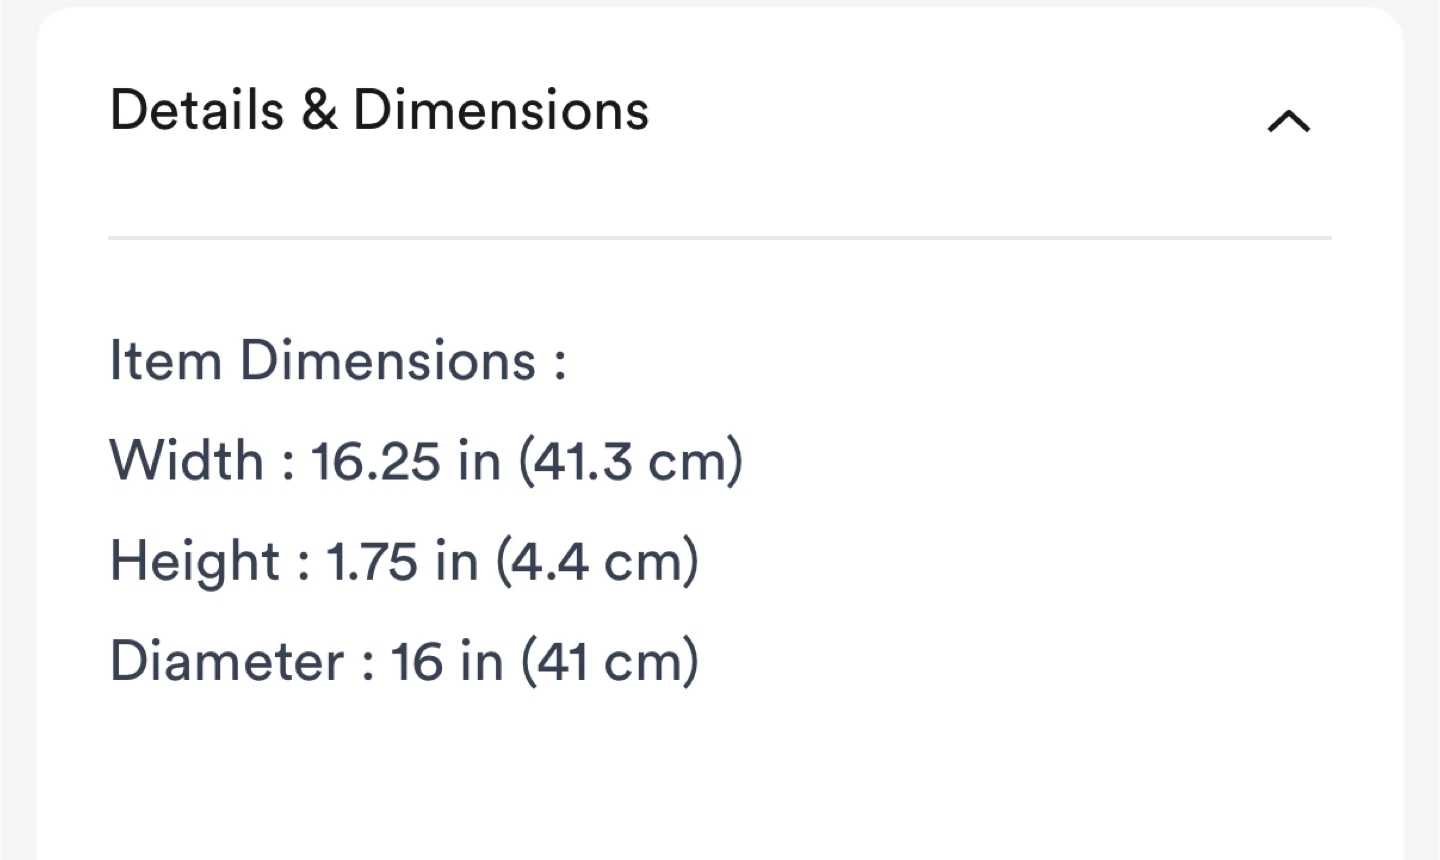
Task: Select the 41.3 cm width conversion
Action: (x=630, y=461)
